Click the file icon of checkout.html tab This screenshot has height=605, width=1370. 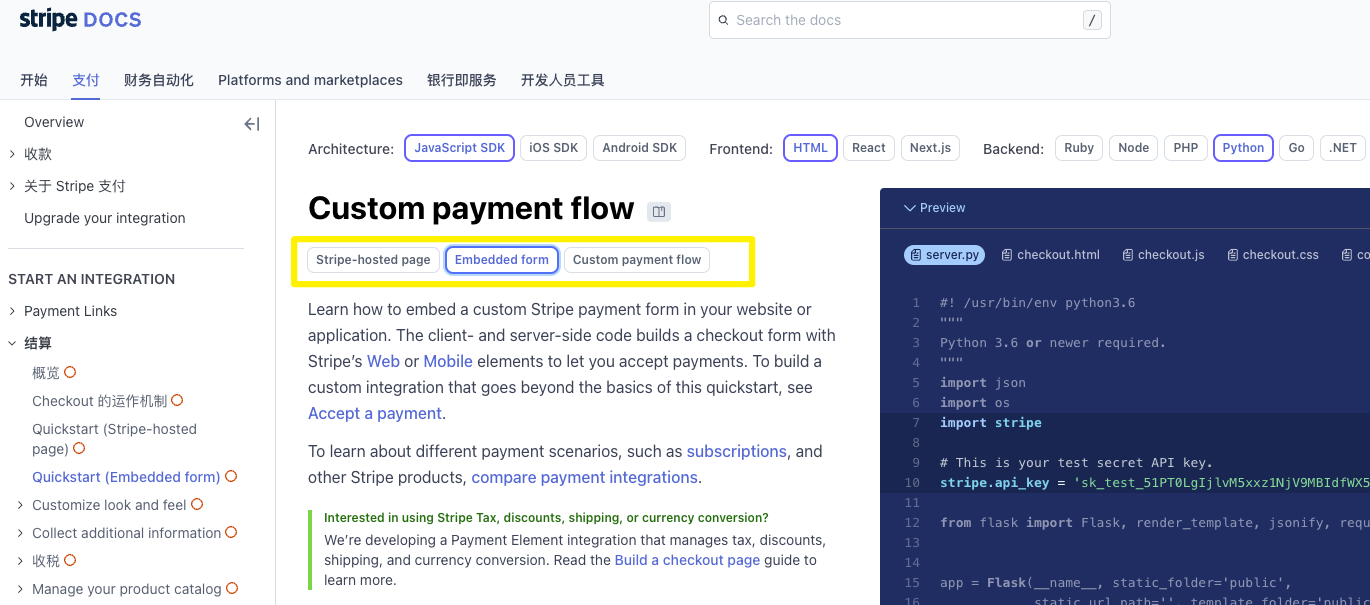click(x=1007, y=255)
